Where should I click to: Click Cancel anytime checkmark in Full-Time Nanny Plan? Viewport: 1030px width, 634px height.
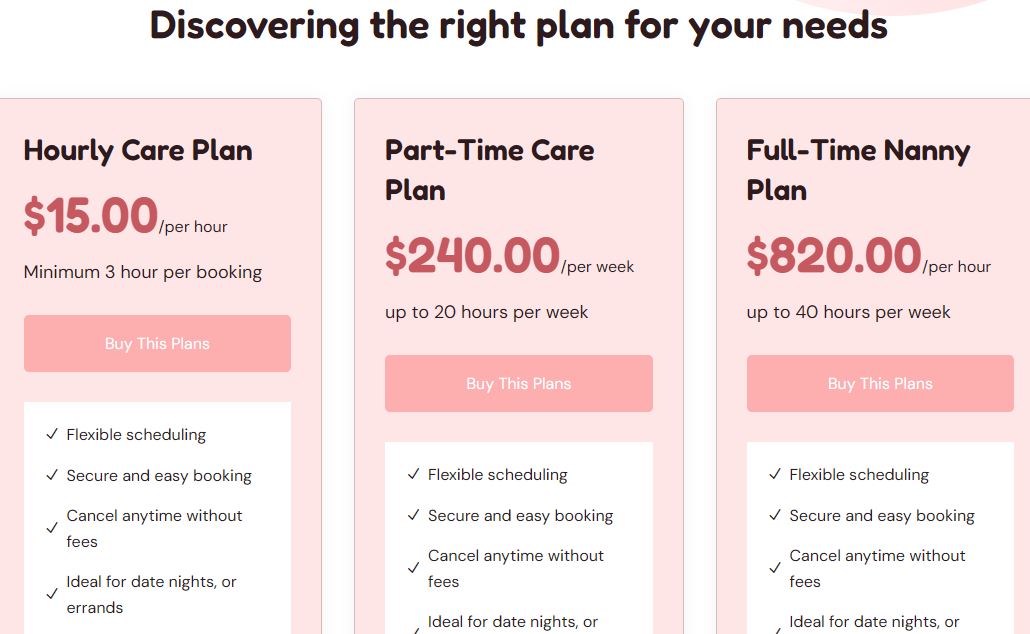774,569
